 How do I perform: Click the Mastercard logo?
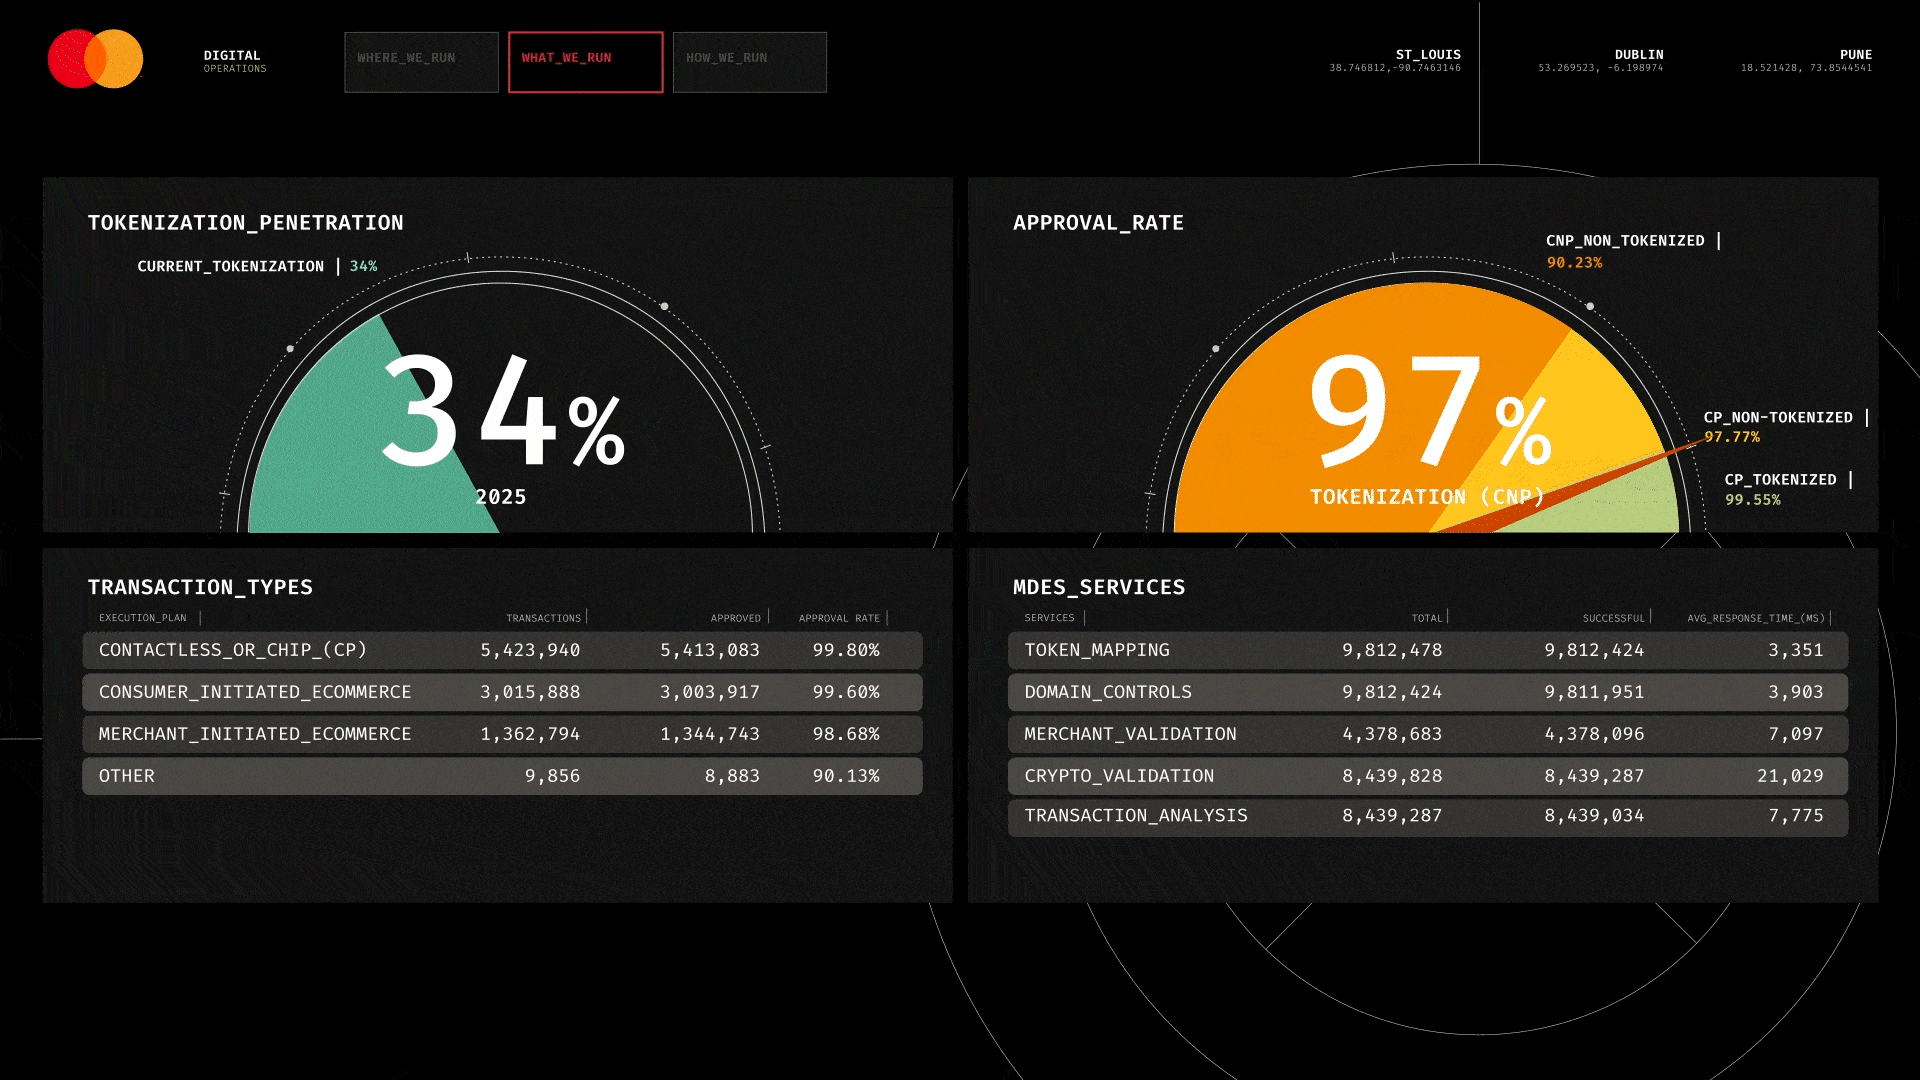coord(96,59)
